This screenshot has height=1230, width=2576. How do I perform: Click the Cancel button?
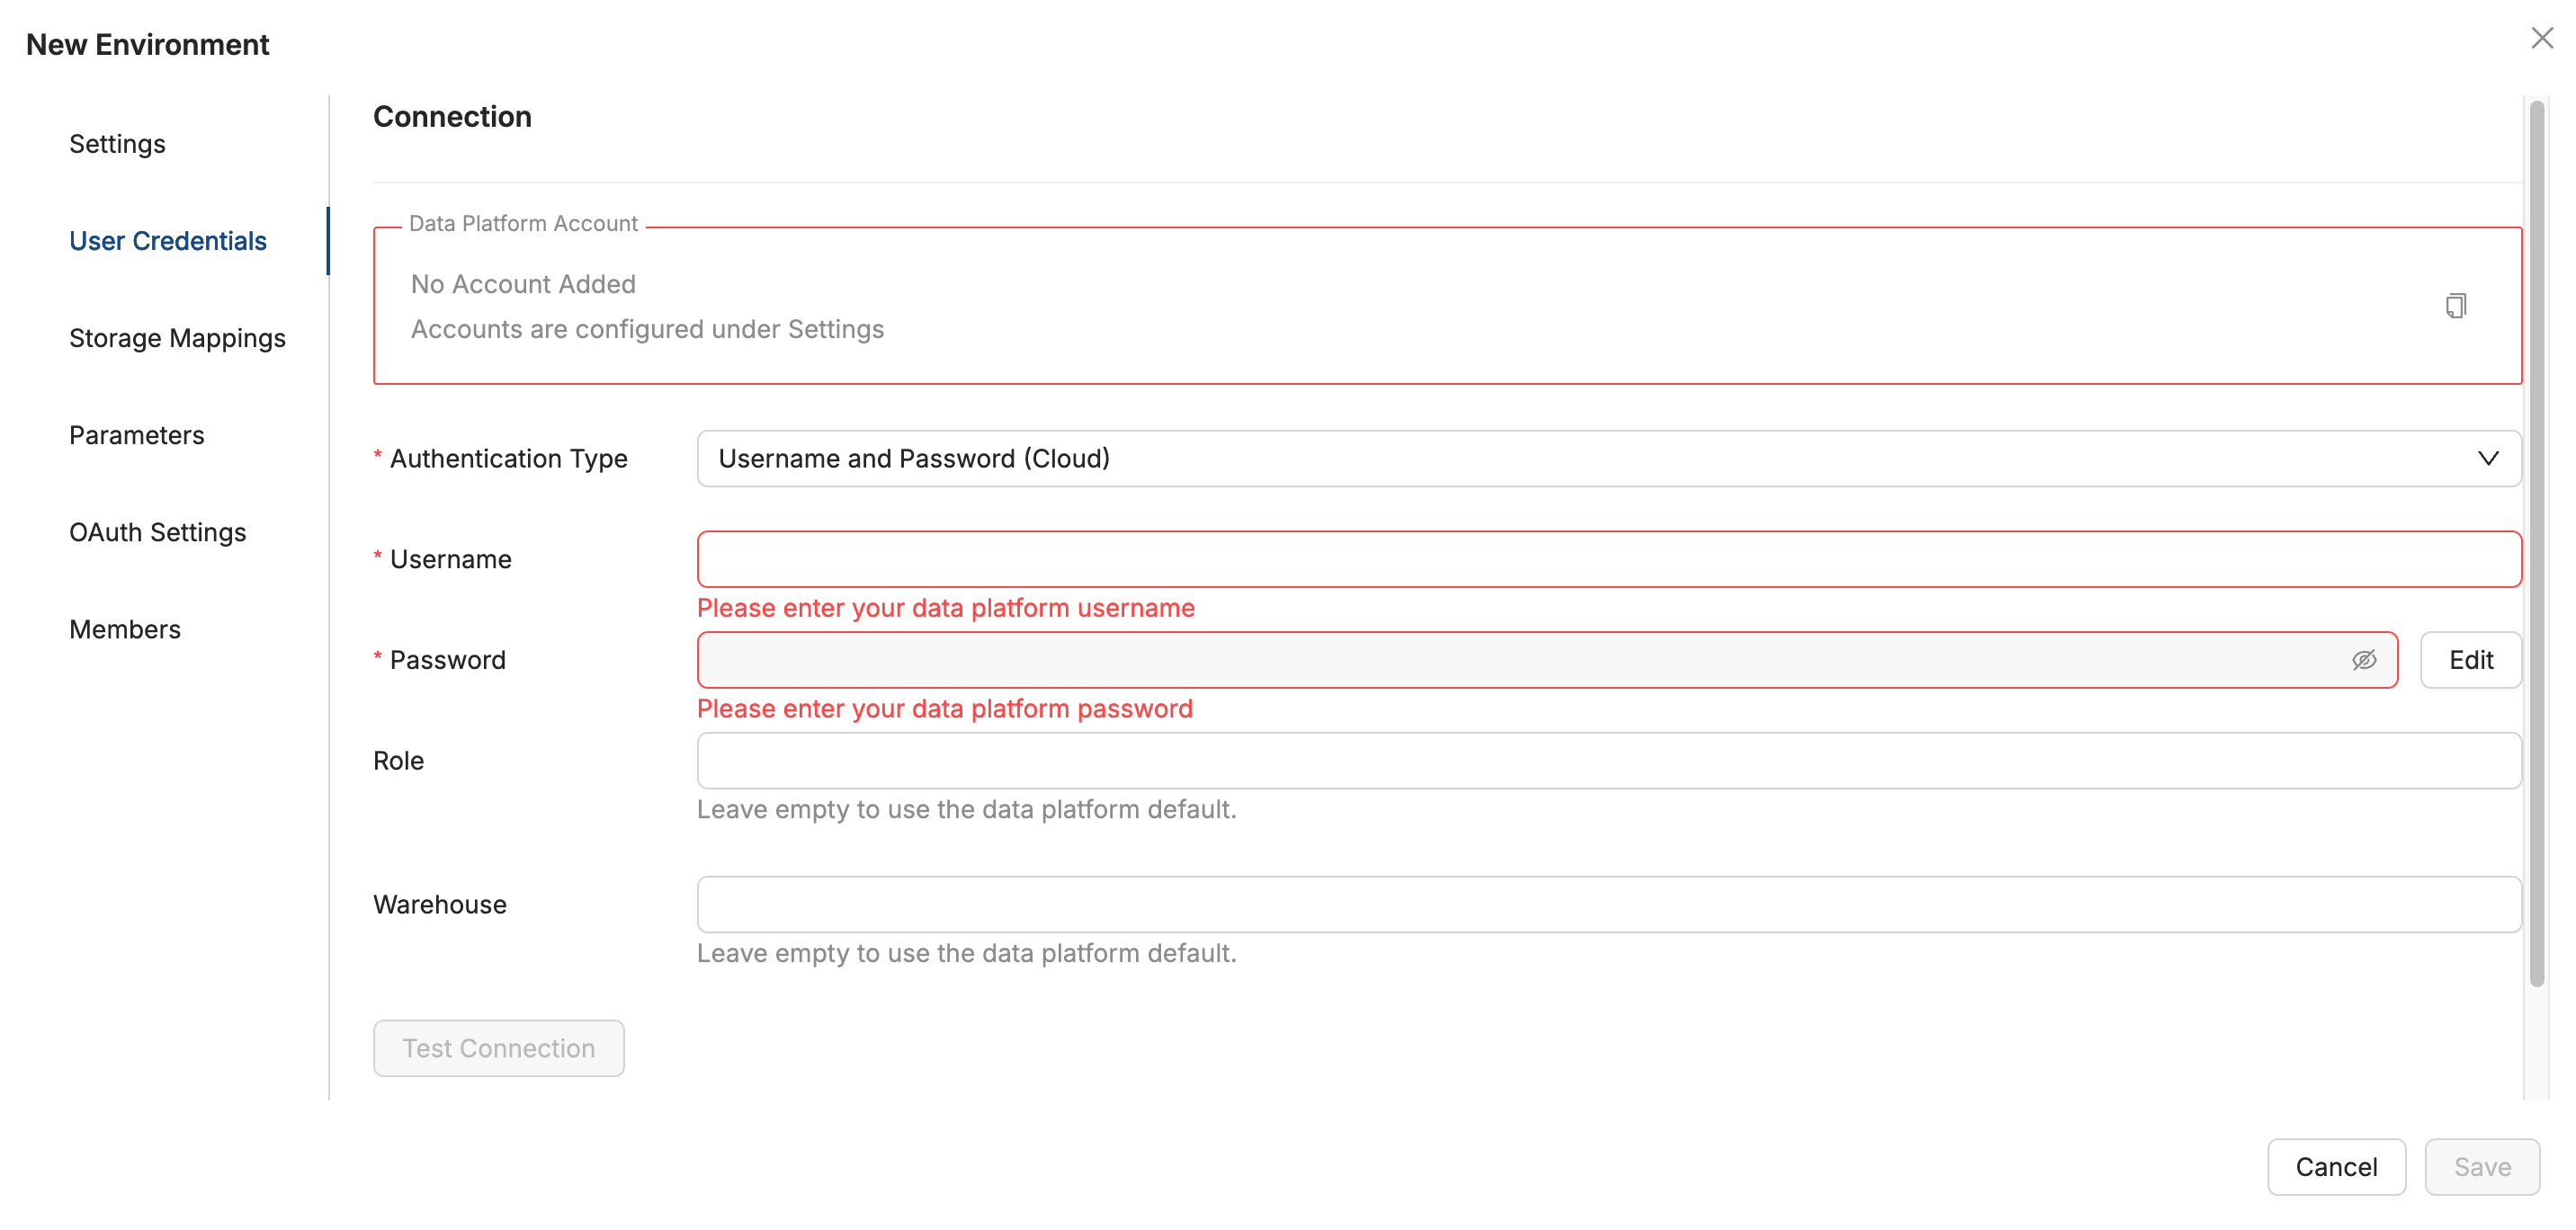pyautogui.click(x=2337, y=1166)
